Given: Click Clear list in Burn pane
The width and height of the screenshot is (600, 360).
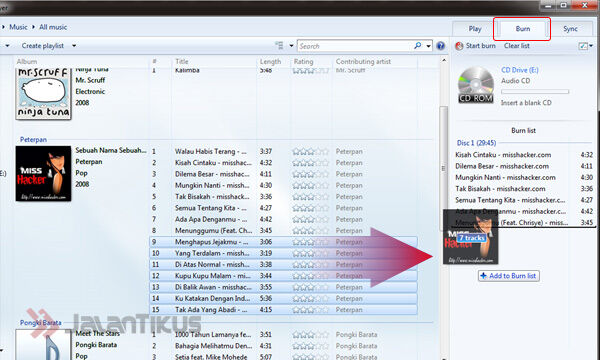Looking at the screenshot, I should point(517,46).
